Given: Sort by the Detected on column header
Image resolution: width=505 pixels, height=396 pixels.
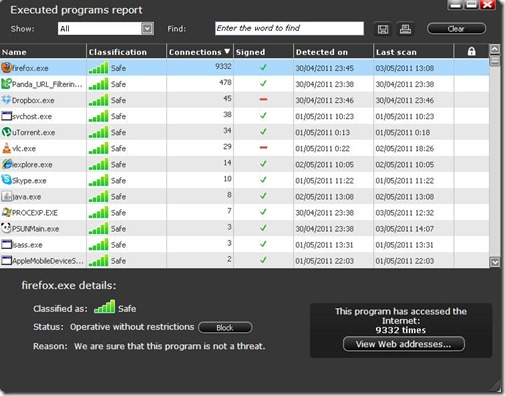Looking at the screenshot, I should point(322,52).
